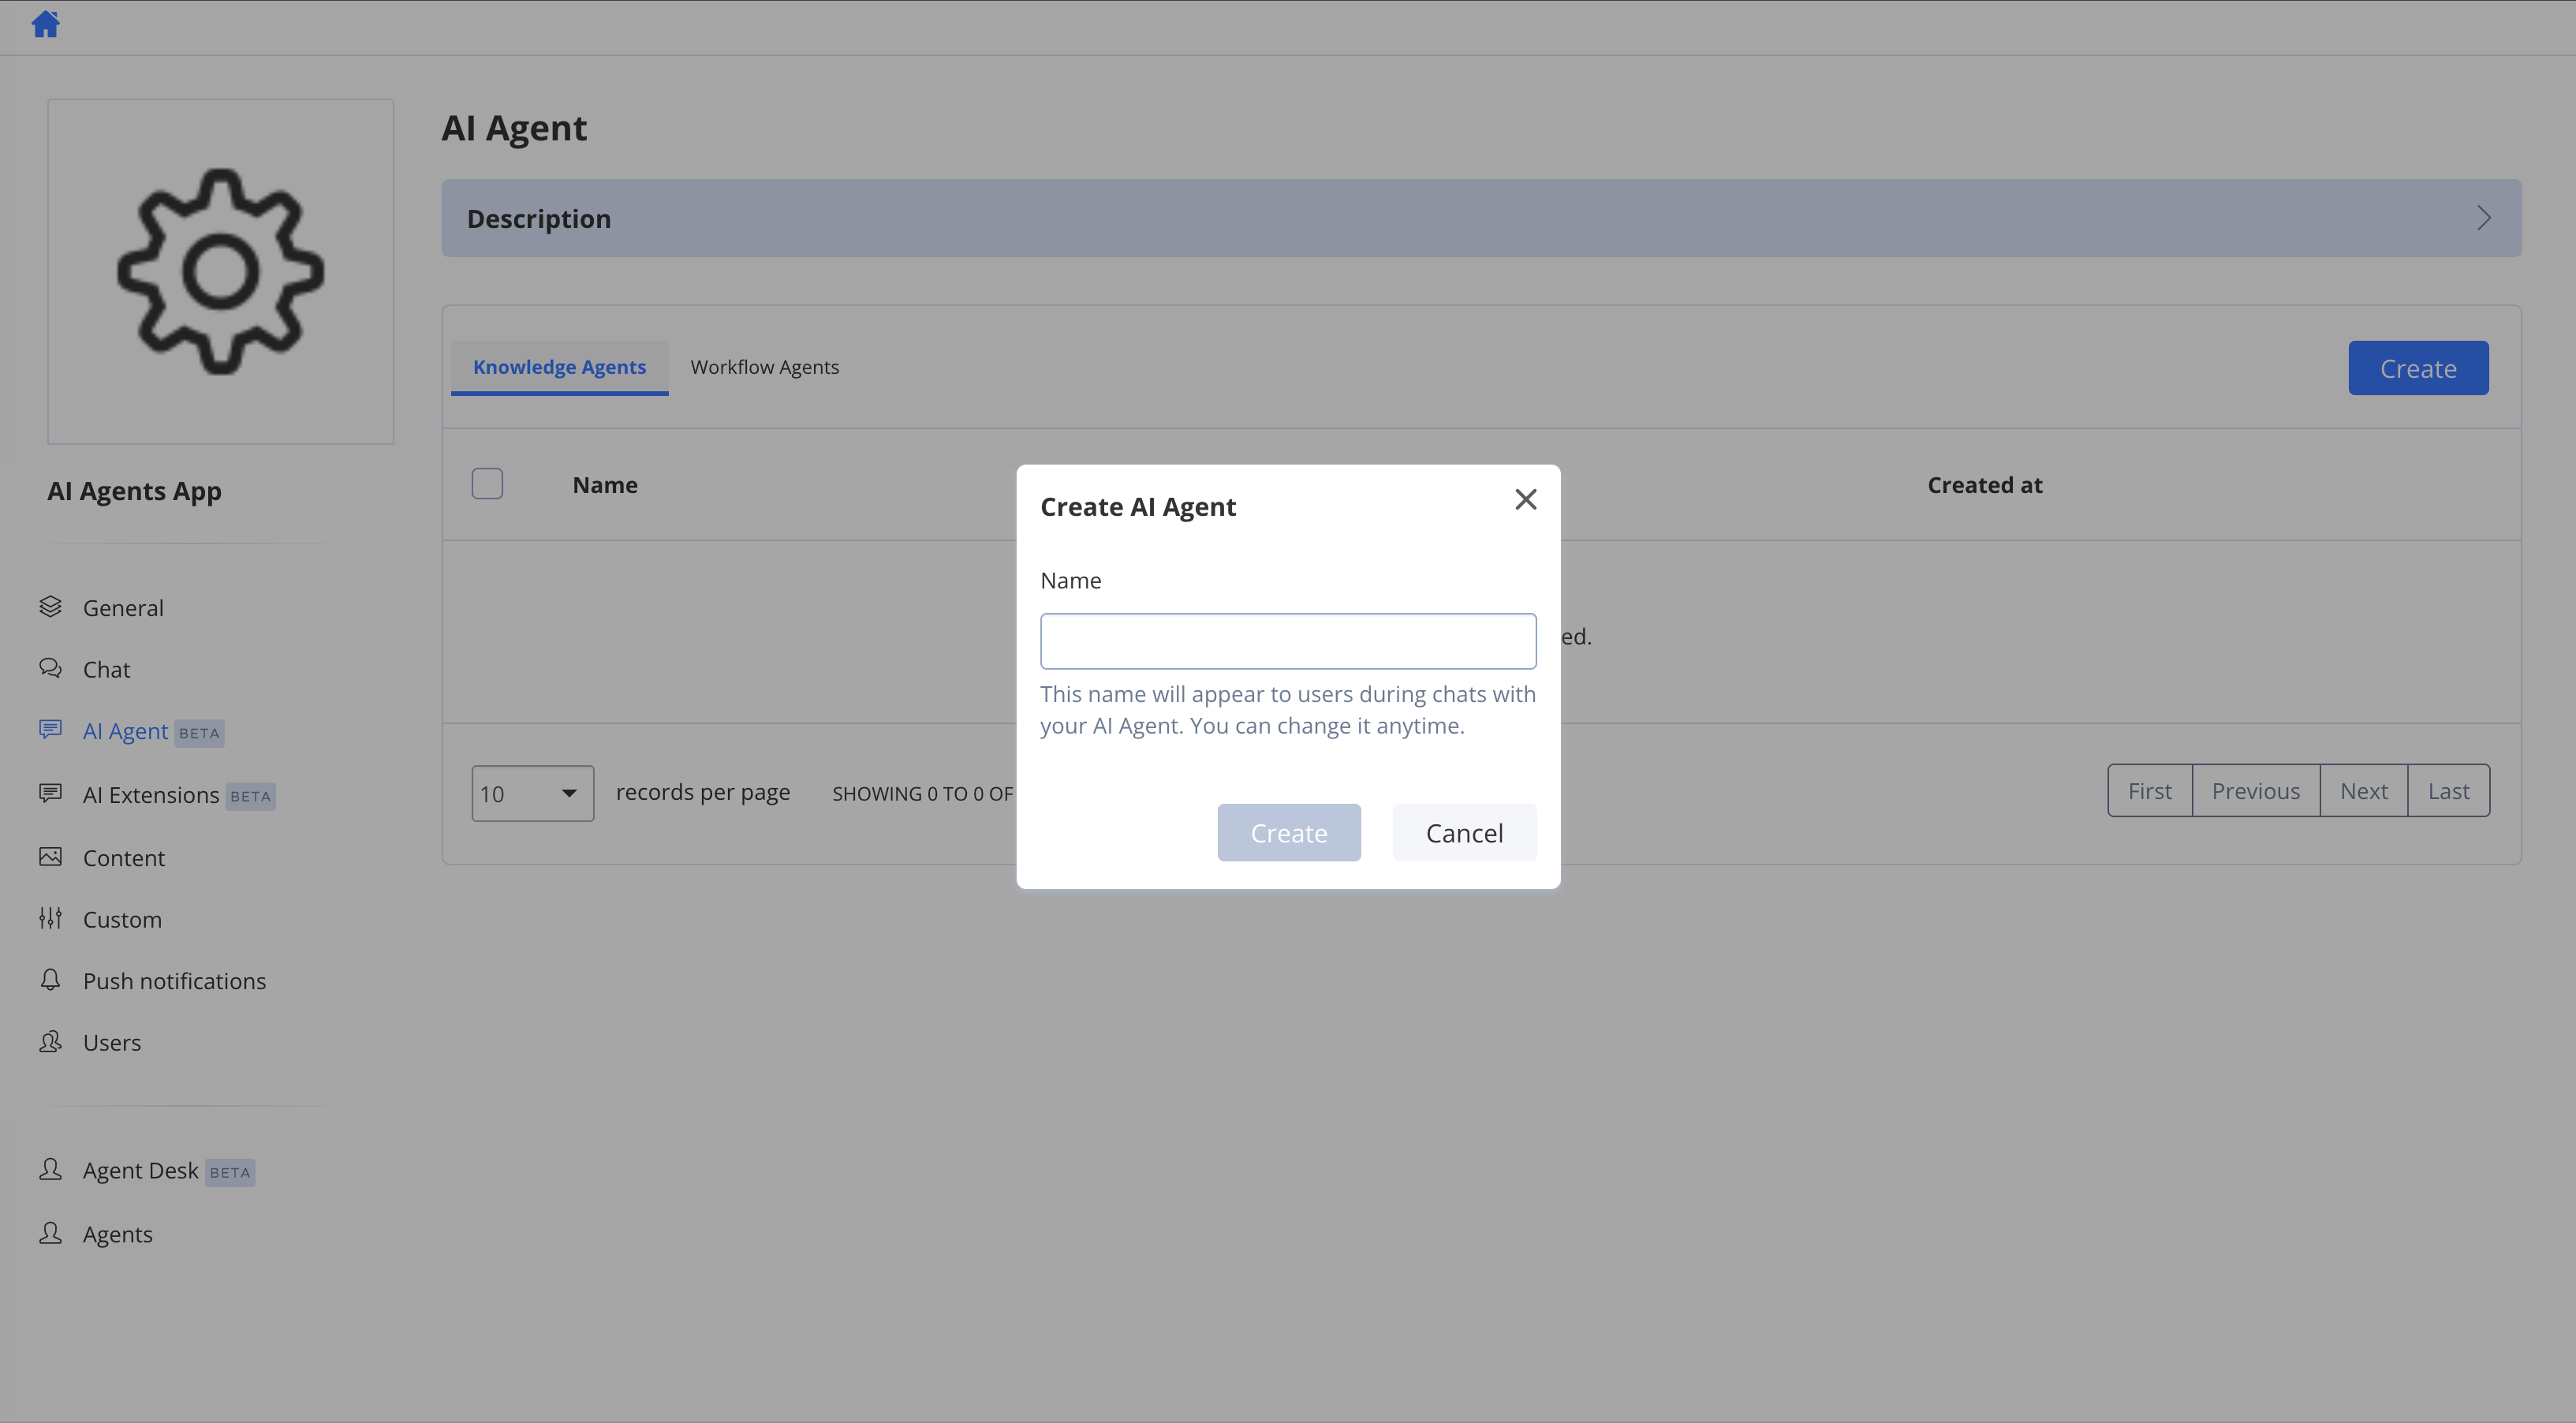Go to First page of results
The width and height of the screenshot is (2576, 1423).
[x=2150, y=791]
